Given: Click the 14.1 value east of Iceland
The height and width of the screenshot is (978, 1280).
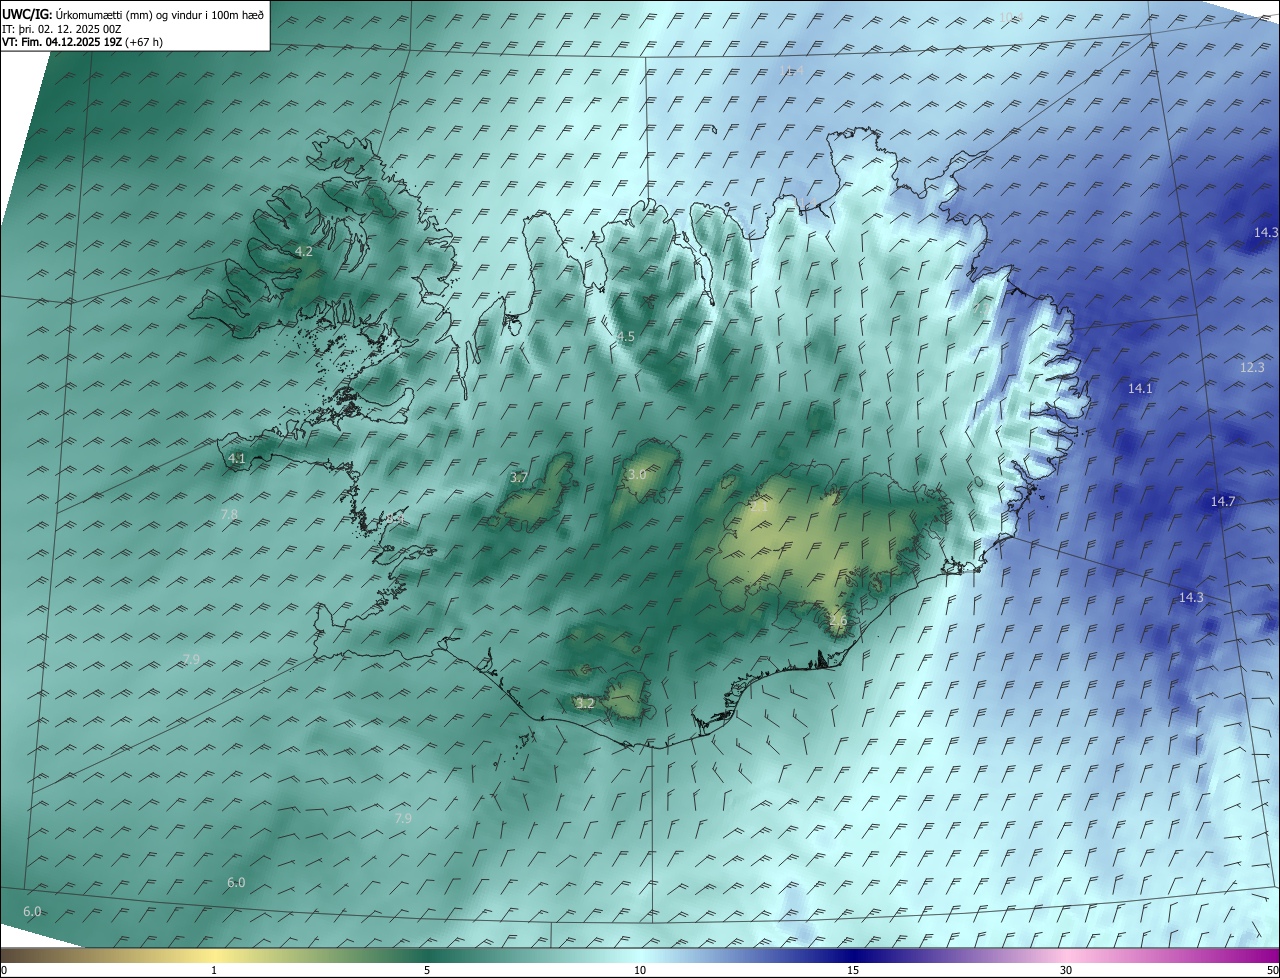Looking at the screenshot, I should tap(1140, 388).
